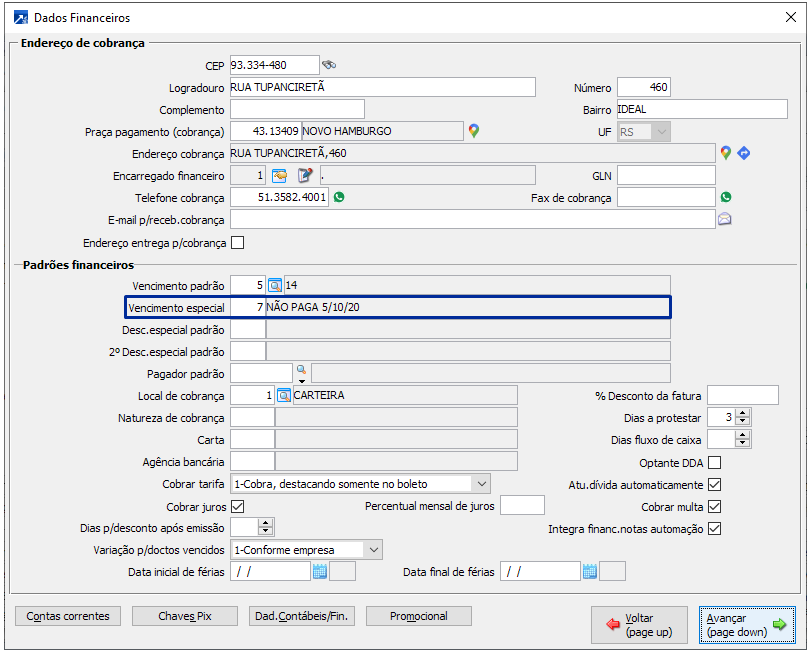Open WhatsApp icon next to Telefone cobrança
Screen dimensions: 811x654
click(x=339, y=197)
